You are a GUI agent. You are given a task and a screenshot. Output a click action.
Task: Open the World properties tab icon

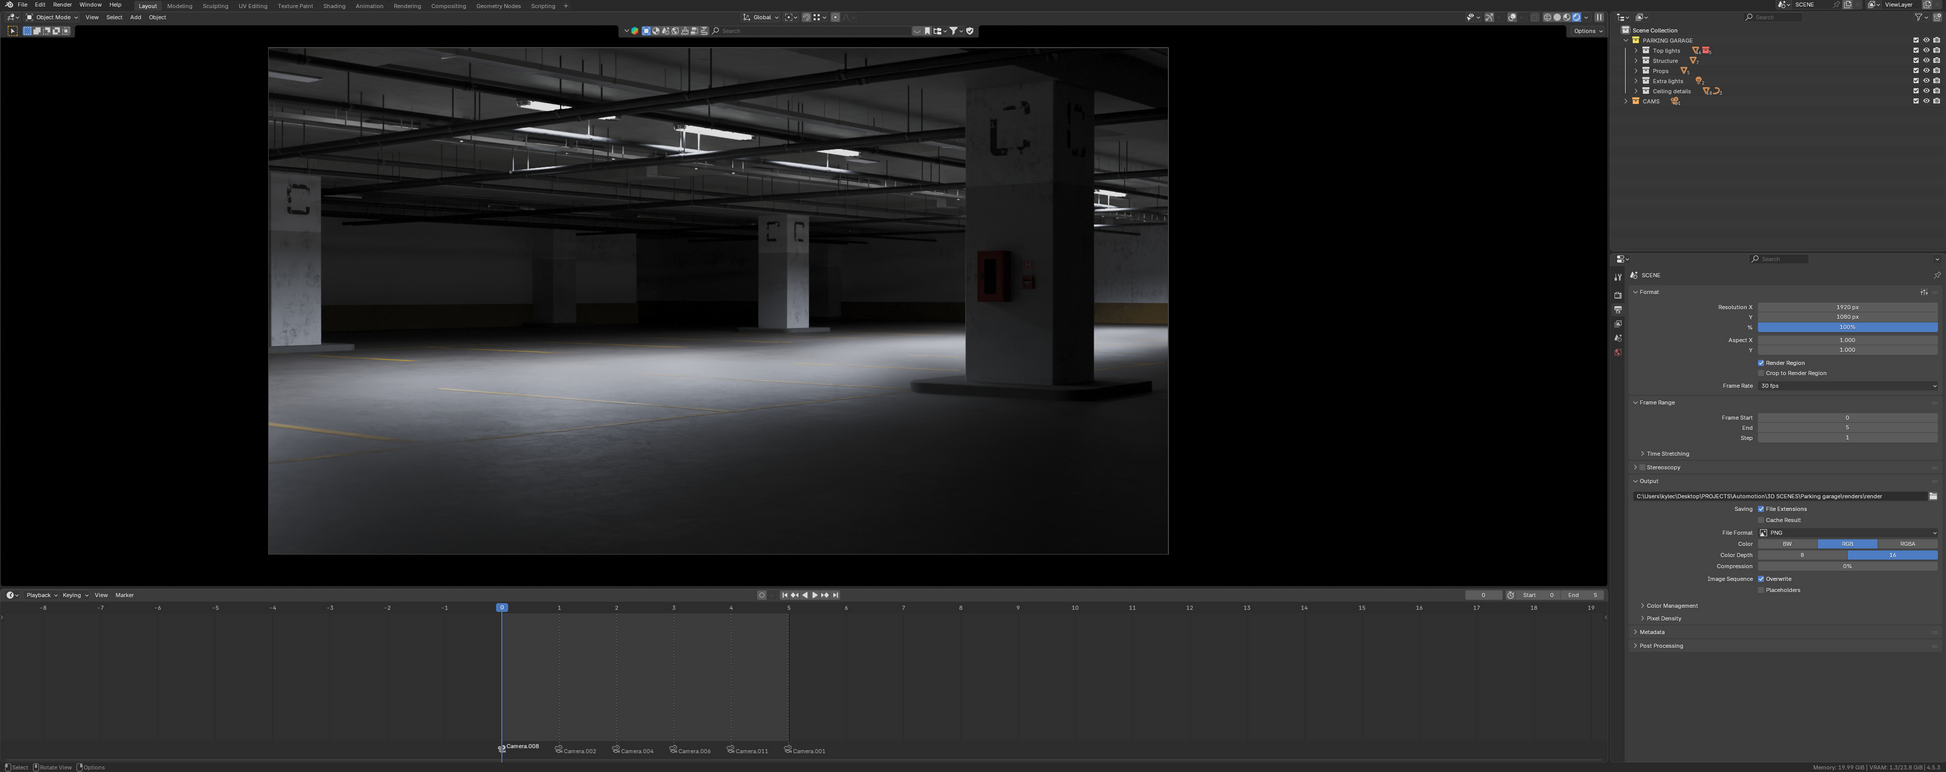1618,353
